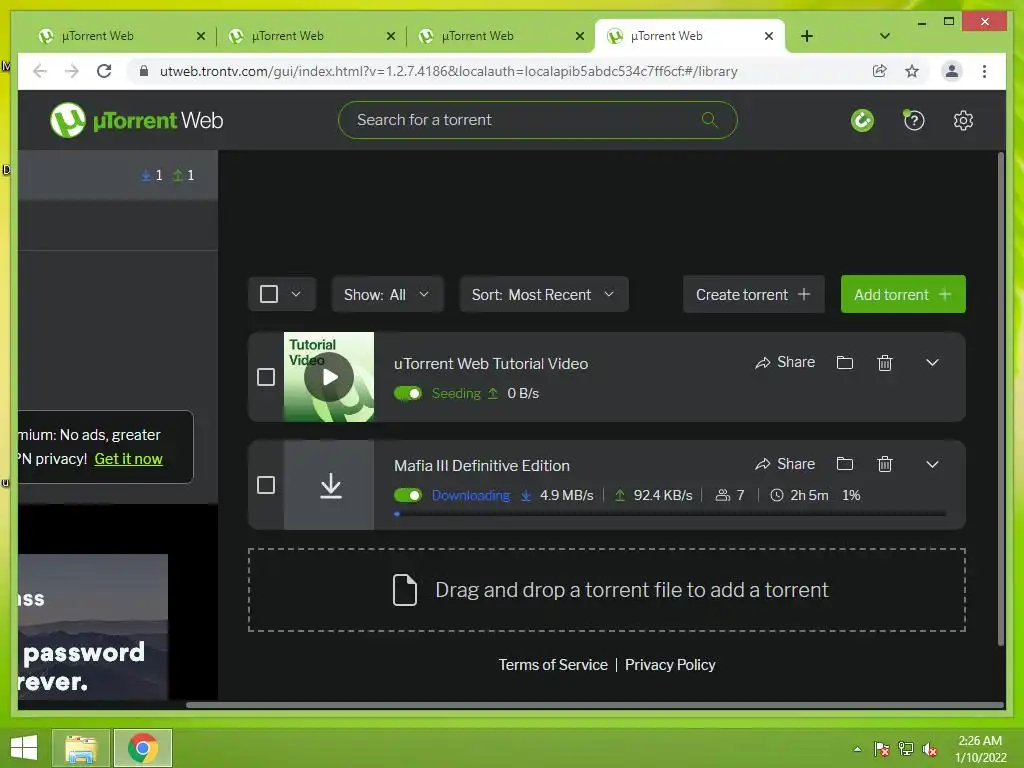Image resolution: width=1024 pixels, height=768 pixels.
Task: Go forward with the browser forward arrow
Action: coord(72,71)
